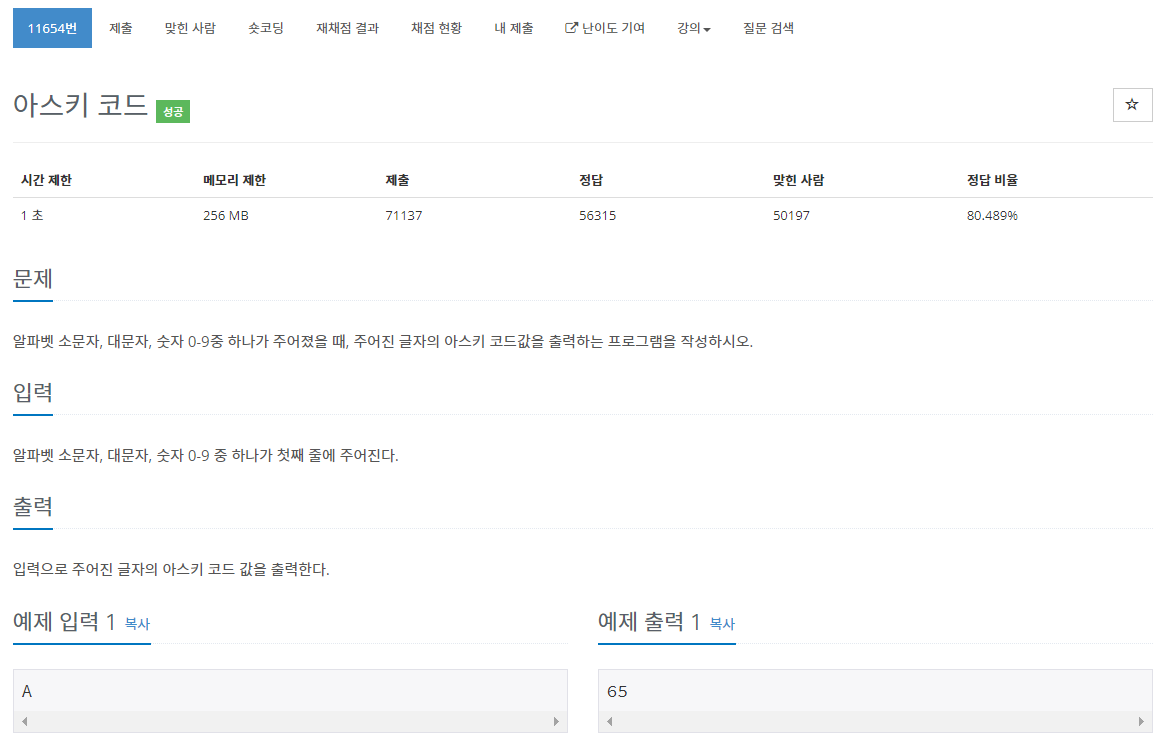Open 채점 현황 tab
Viewport: 1168px width, 748px height.
click(x=437, y=28)
